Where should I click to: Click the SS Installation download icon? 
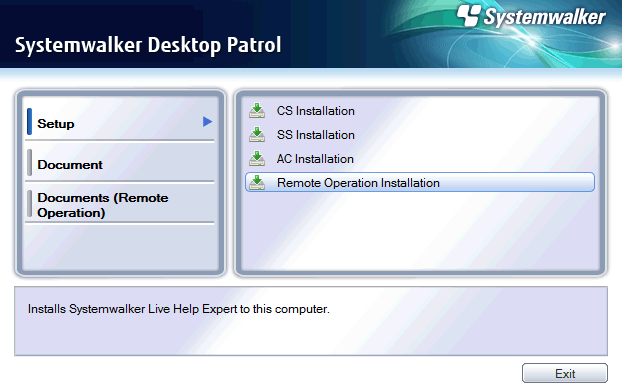click(257, 134)
